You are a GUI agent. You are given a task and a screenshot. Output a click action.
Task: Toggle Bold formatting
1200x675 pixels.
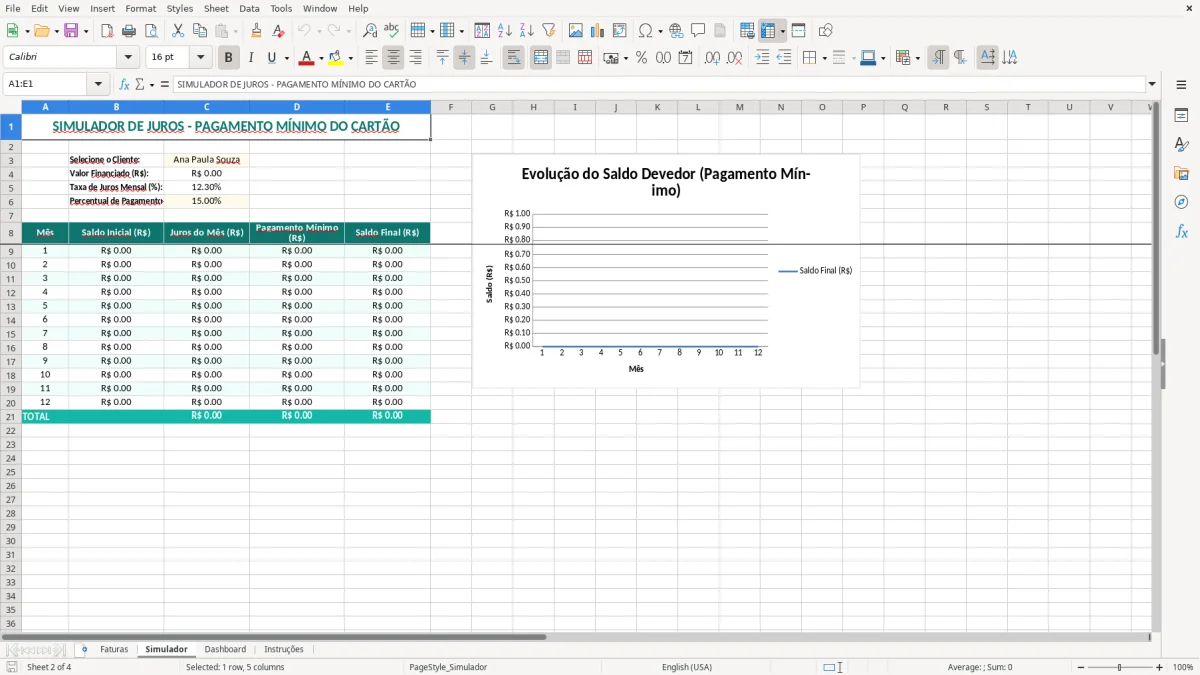pyautogui.click(x=229, y=58)
